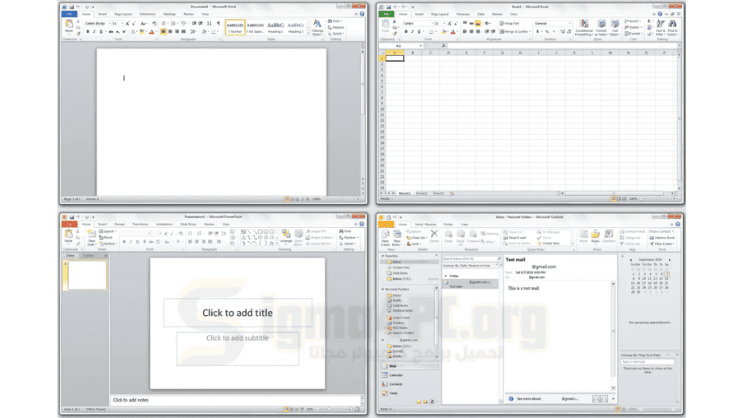Open Address Book in Outlook
The width and height of the screenshot is (743, 418).
[662, 237]
